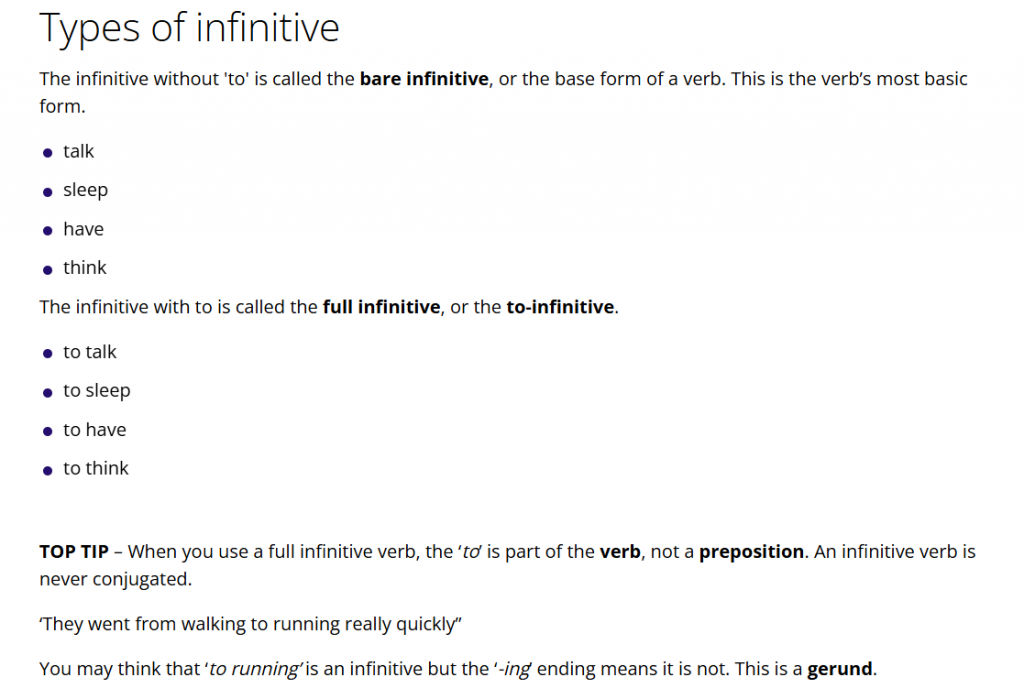This screenshot has height=699, width=1024.
Task: Select the 'to sleep' bullet item
Action: 97,391
